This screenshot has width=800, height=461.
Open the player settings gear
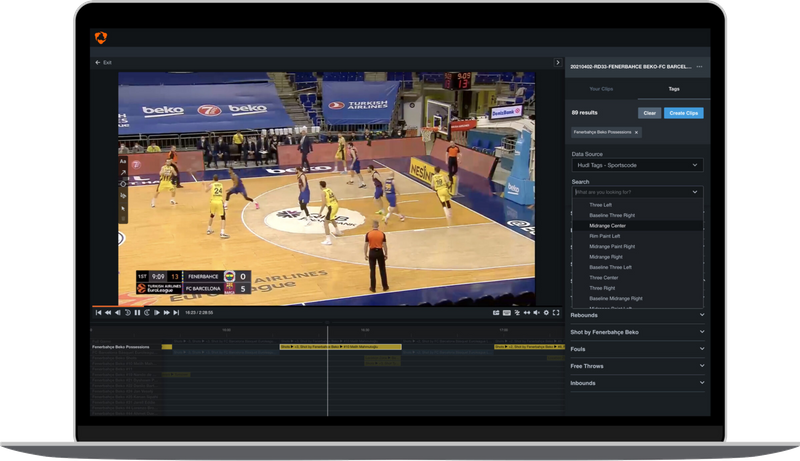pyautogui.click(x=546, y=313)
